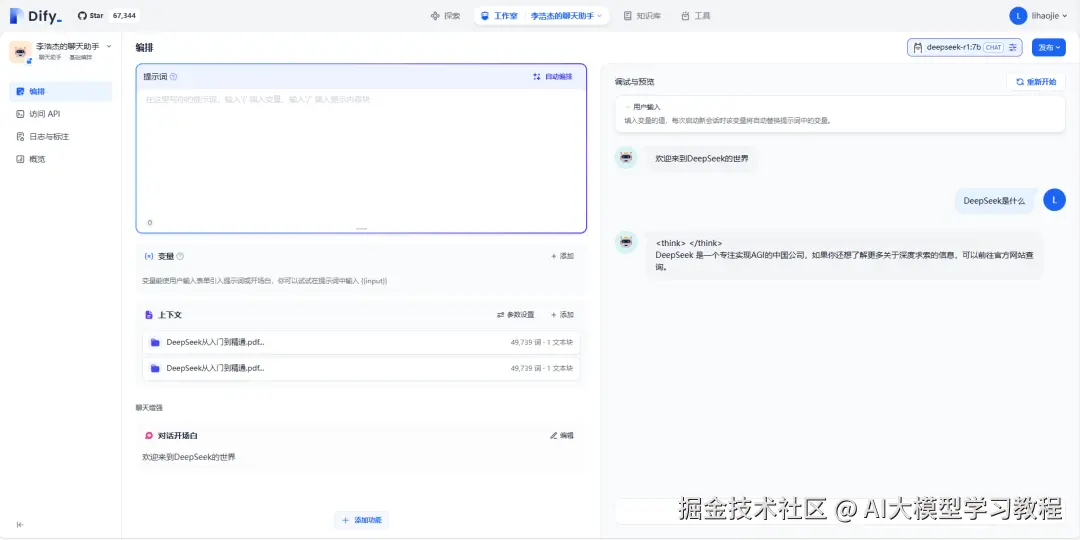Open the 知识库 tab
Viewport: 1080px width, 540px height.
pyautogui.click(x=642, y=16)
